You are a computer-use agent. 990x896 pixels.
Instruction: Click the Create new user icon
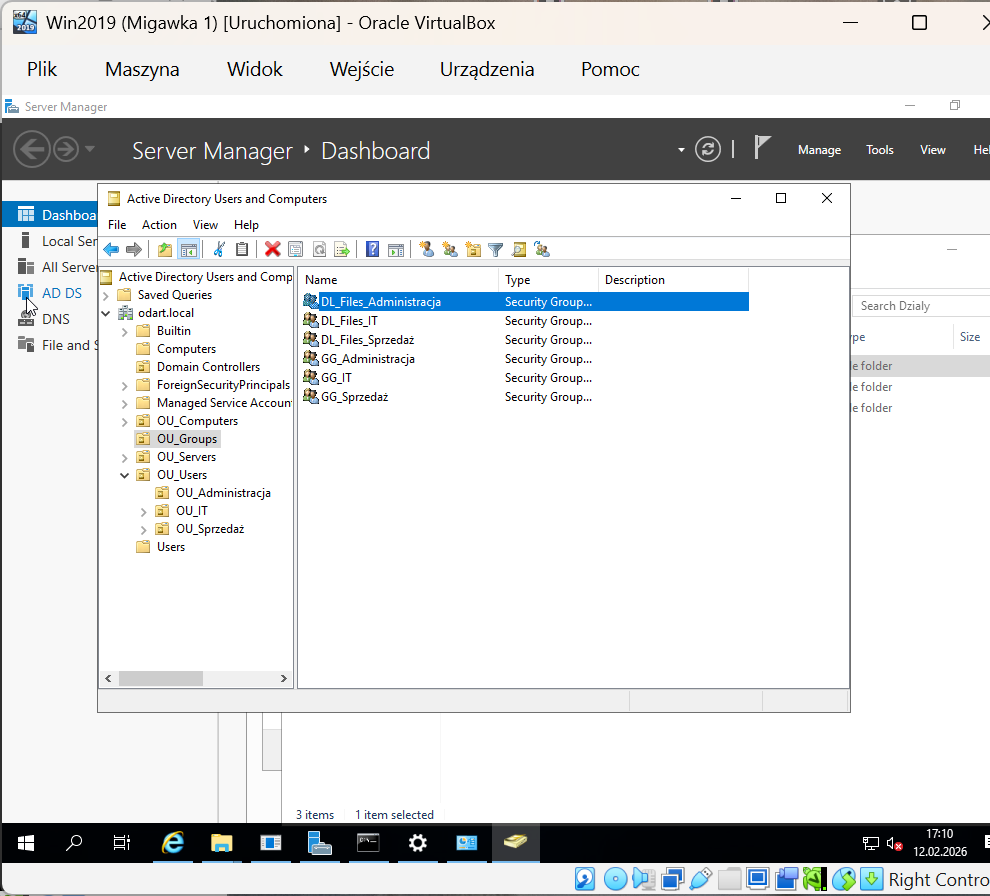(426, 250)
